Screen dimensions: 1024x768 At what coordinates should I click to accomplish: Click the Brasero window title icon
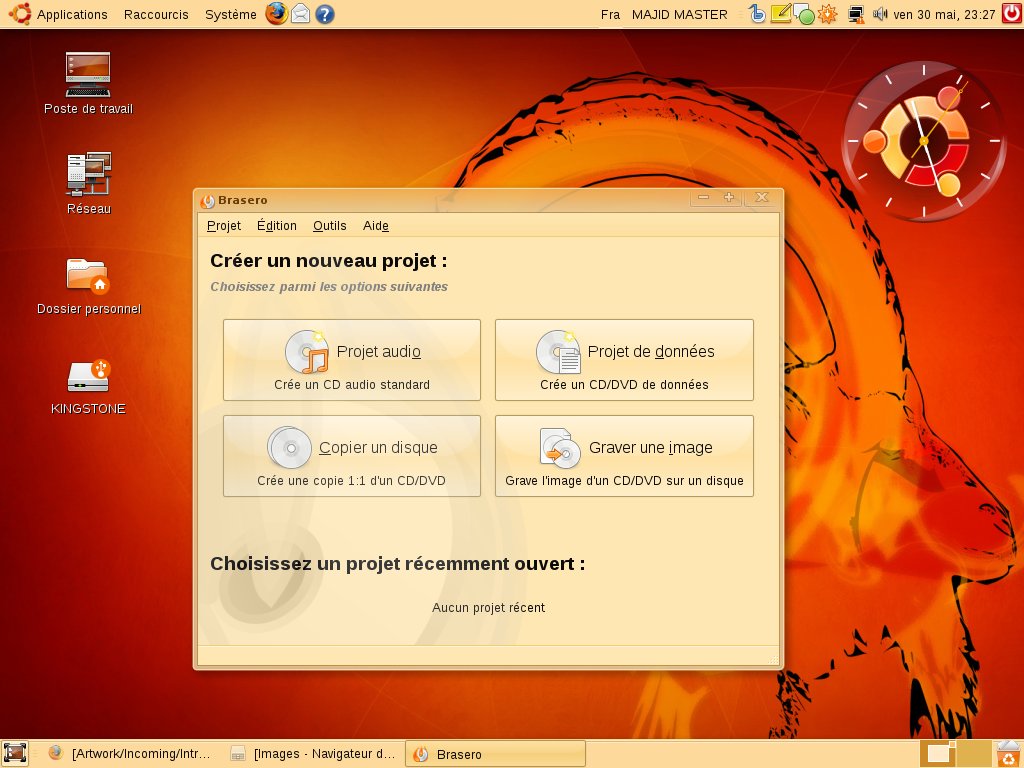[x=208, y=200]
